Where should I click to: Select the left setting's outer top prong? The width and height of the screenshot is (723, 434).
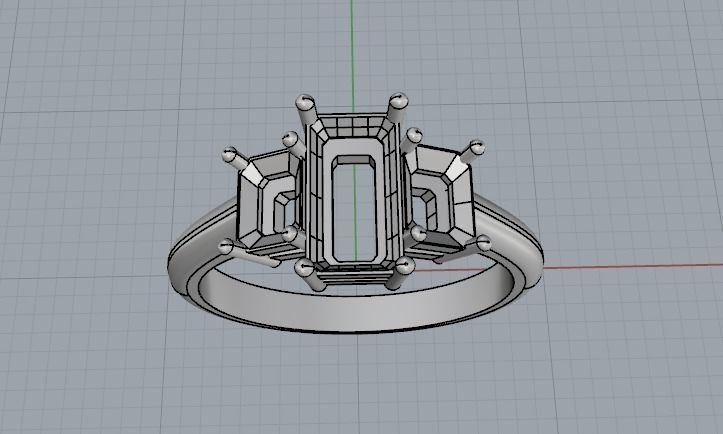pyautogui.click(x=235, y=158)
